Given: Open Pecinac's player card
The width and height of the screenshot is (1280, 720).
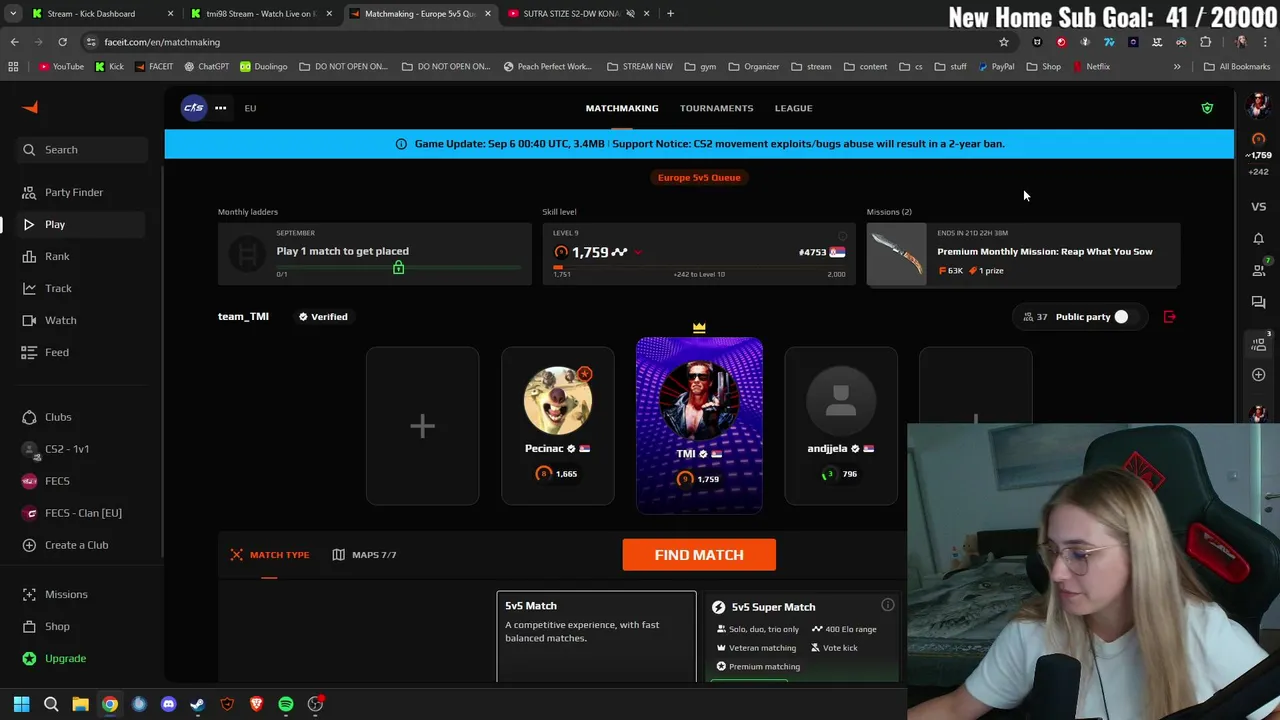Looking at the screenshot, I should click(558, 426).
